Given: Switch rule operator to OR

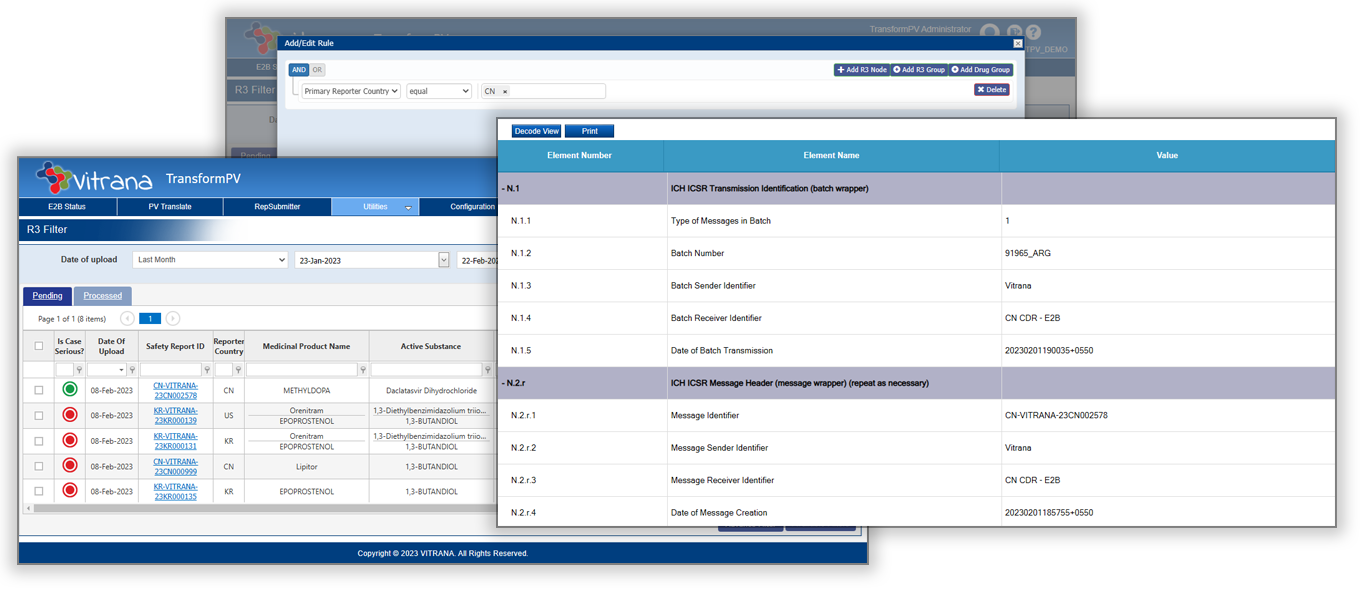Looking at the screenshot, I should (317, 70).
